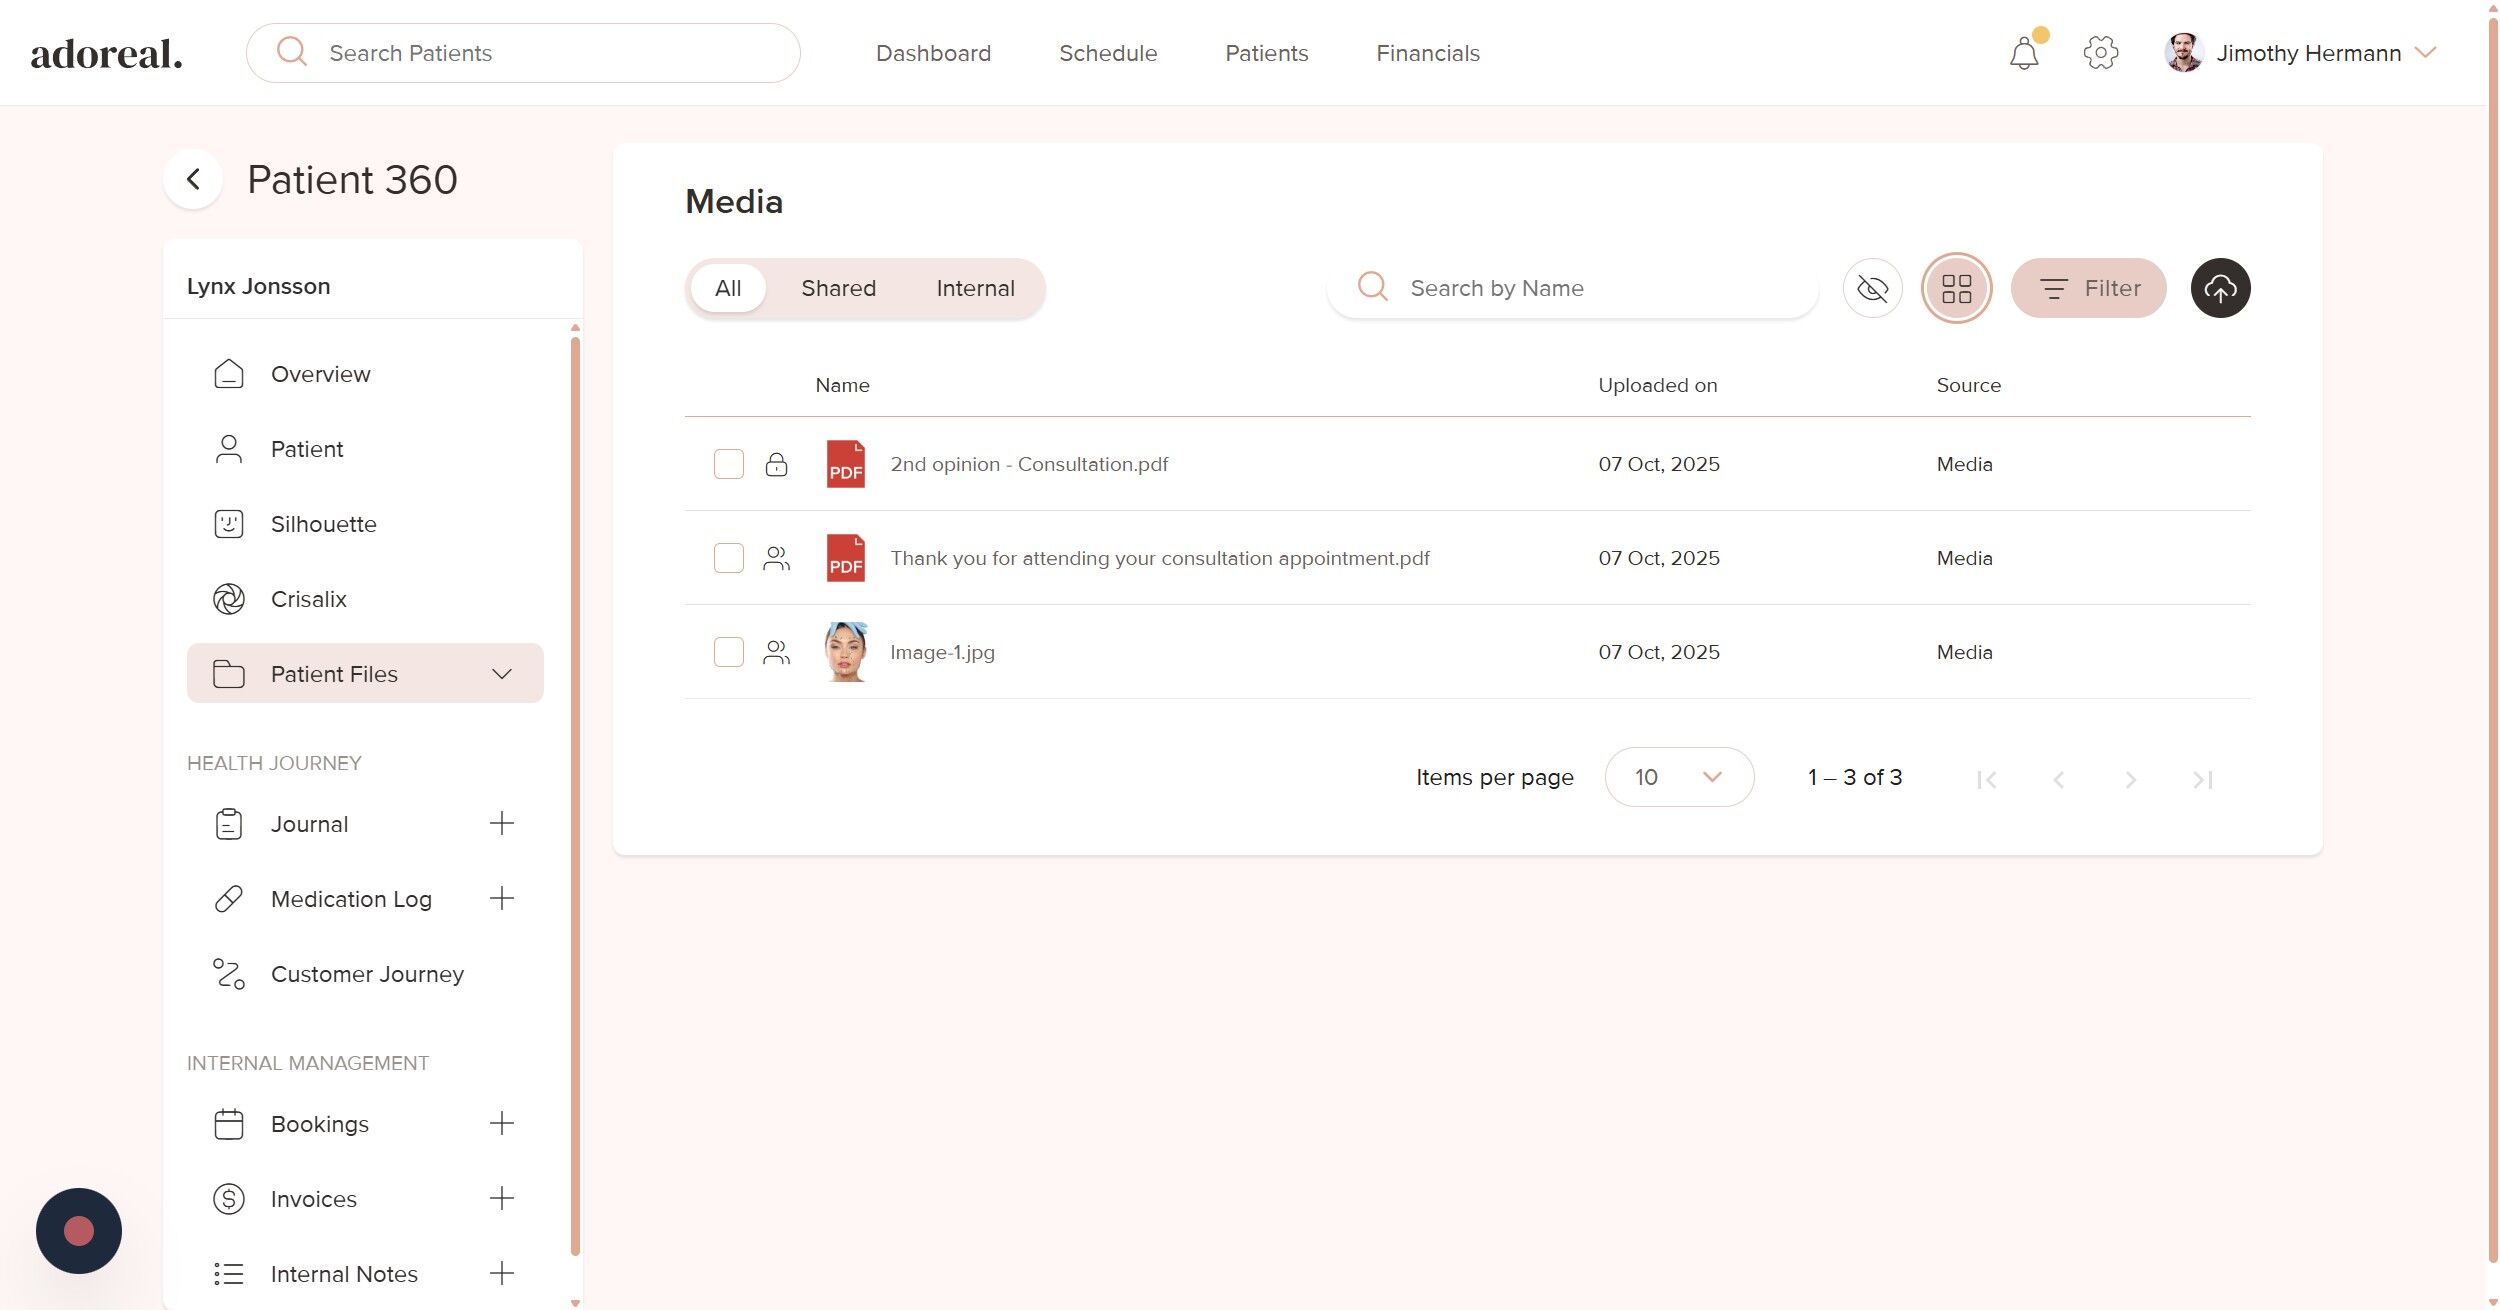Add new Invoice plus icon

(501, 1198)
